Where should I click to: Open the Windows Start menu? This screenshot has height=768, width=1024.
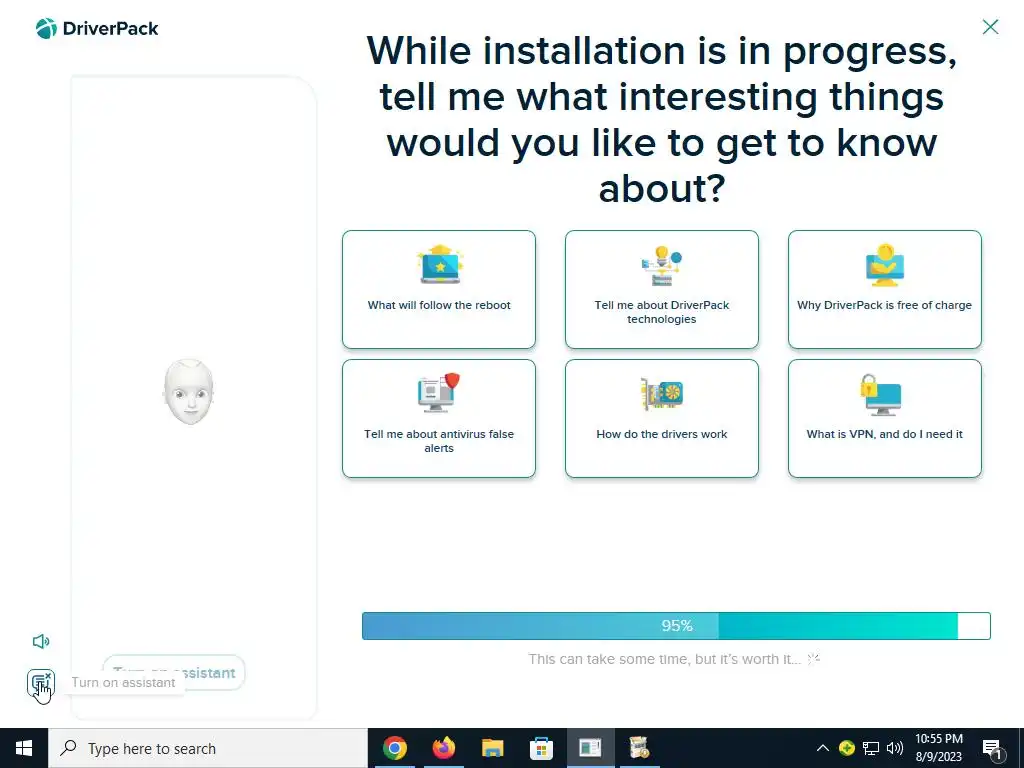point(24,748)
